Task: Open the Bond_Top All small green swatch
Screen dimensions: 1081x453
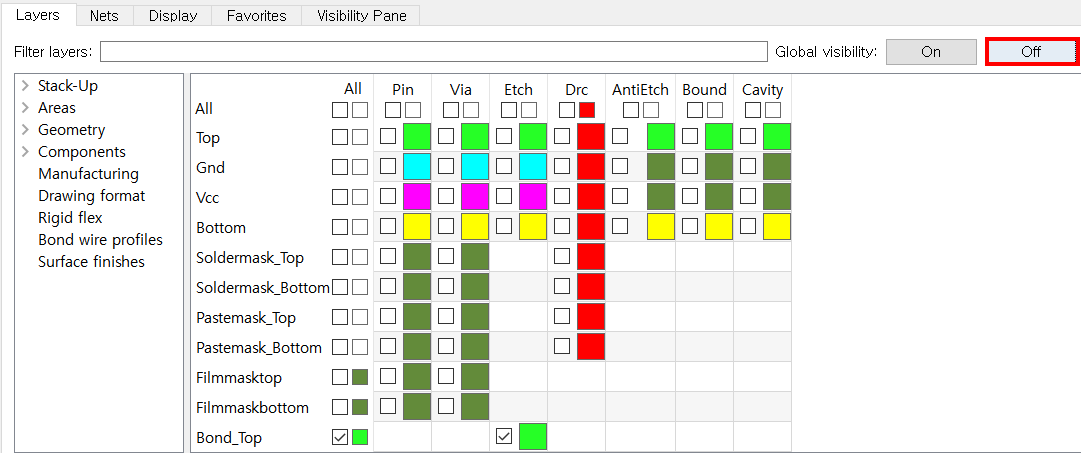Action: coord(360,436)
